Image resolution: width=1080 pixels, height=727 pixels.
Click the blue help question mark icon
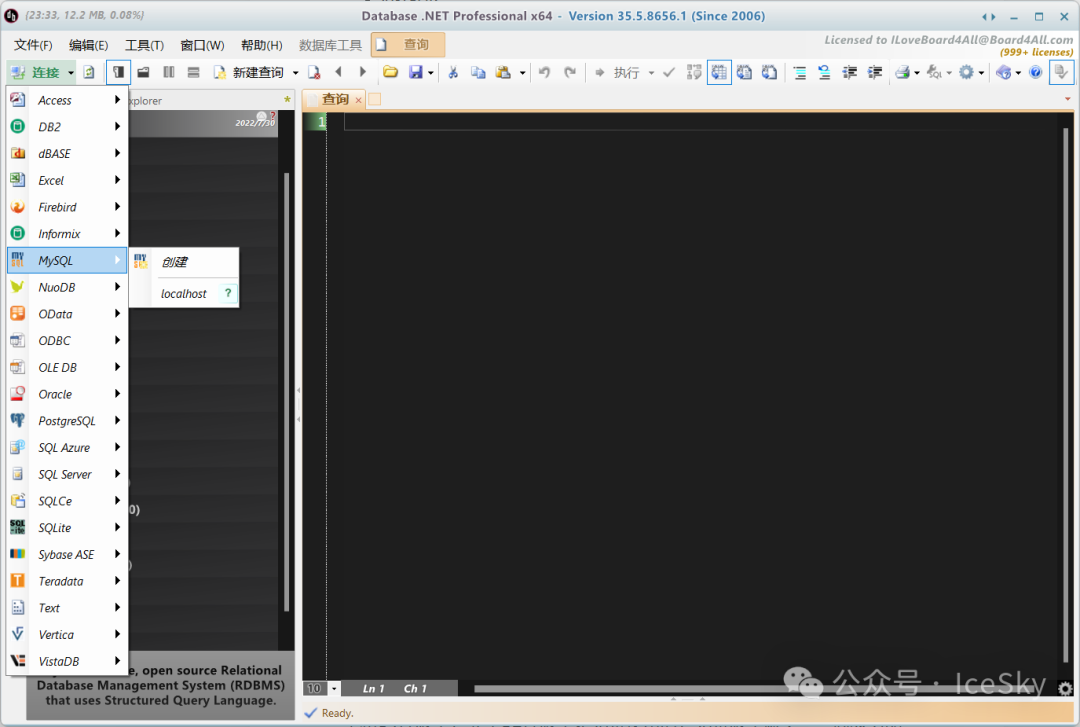(x=1035, y=72)
